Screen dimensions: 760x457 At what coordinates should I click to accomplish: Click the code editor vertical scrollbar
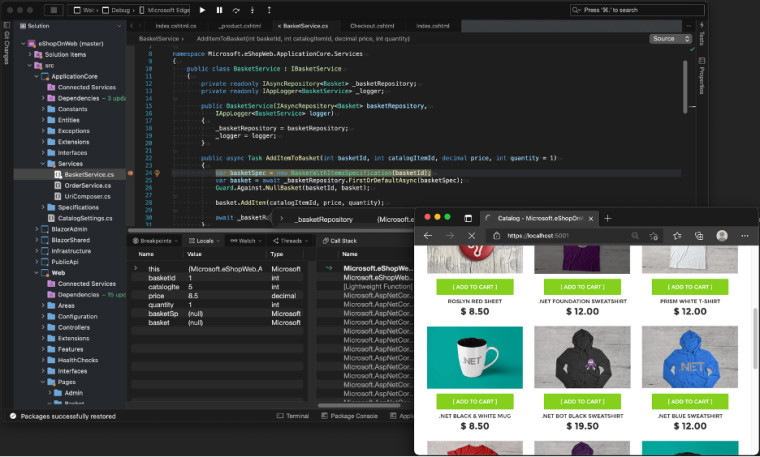(x=685, y=87)
